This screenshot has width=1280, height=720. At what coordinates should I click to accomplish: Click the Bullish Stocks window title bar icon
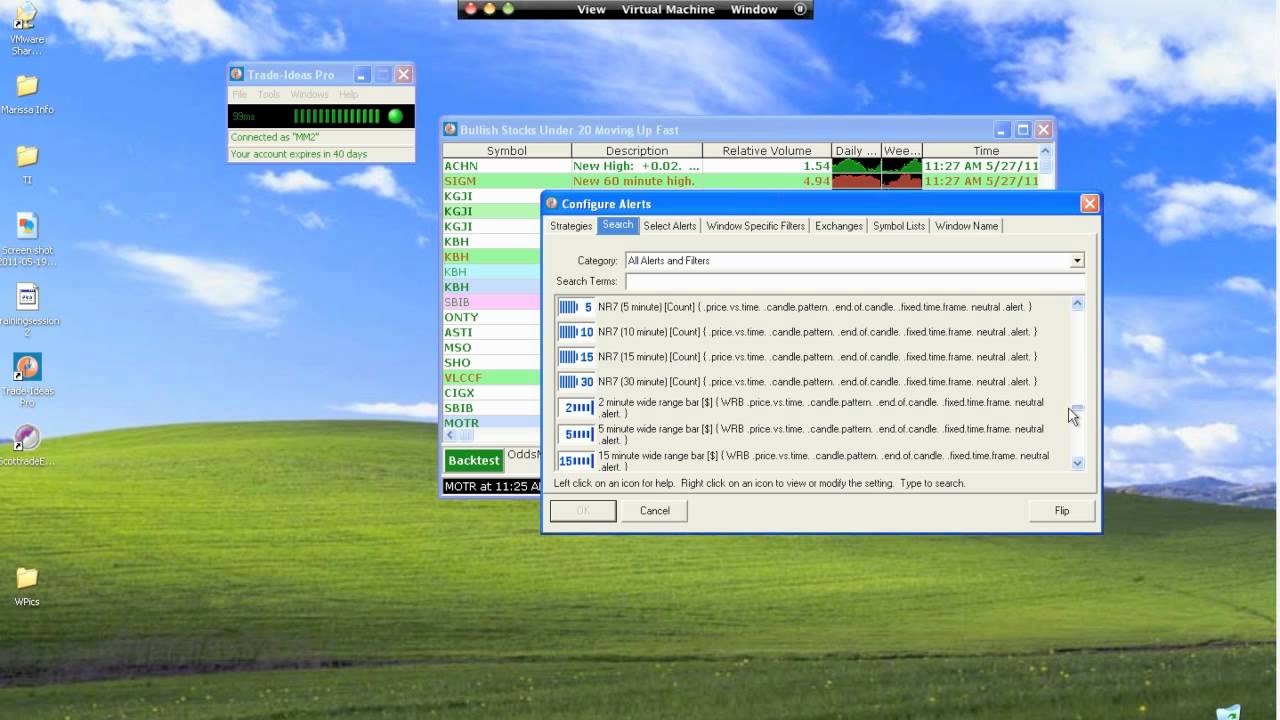tap(450, 129)
